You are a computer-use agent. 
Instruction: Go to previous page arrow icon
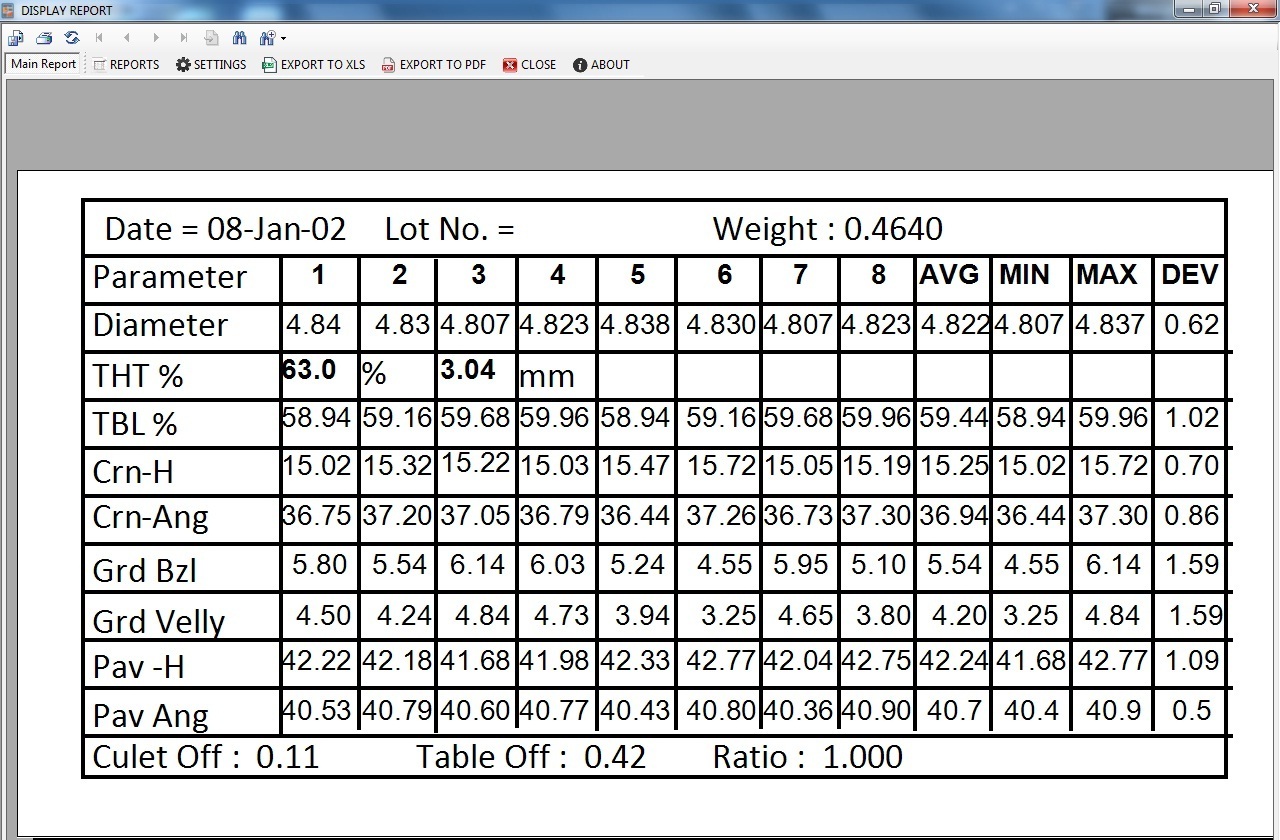(127, 38)
